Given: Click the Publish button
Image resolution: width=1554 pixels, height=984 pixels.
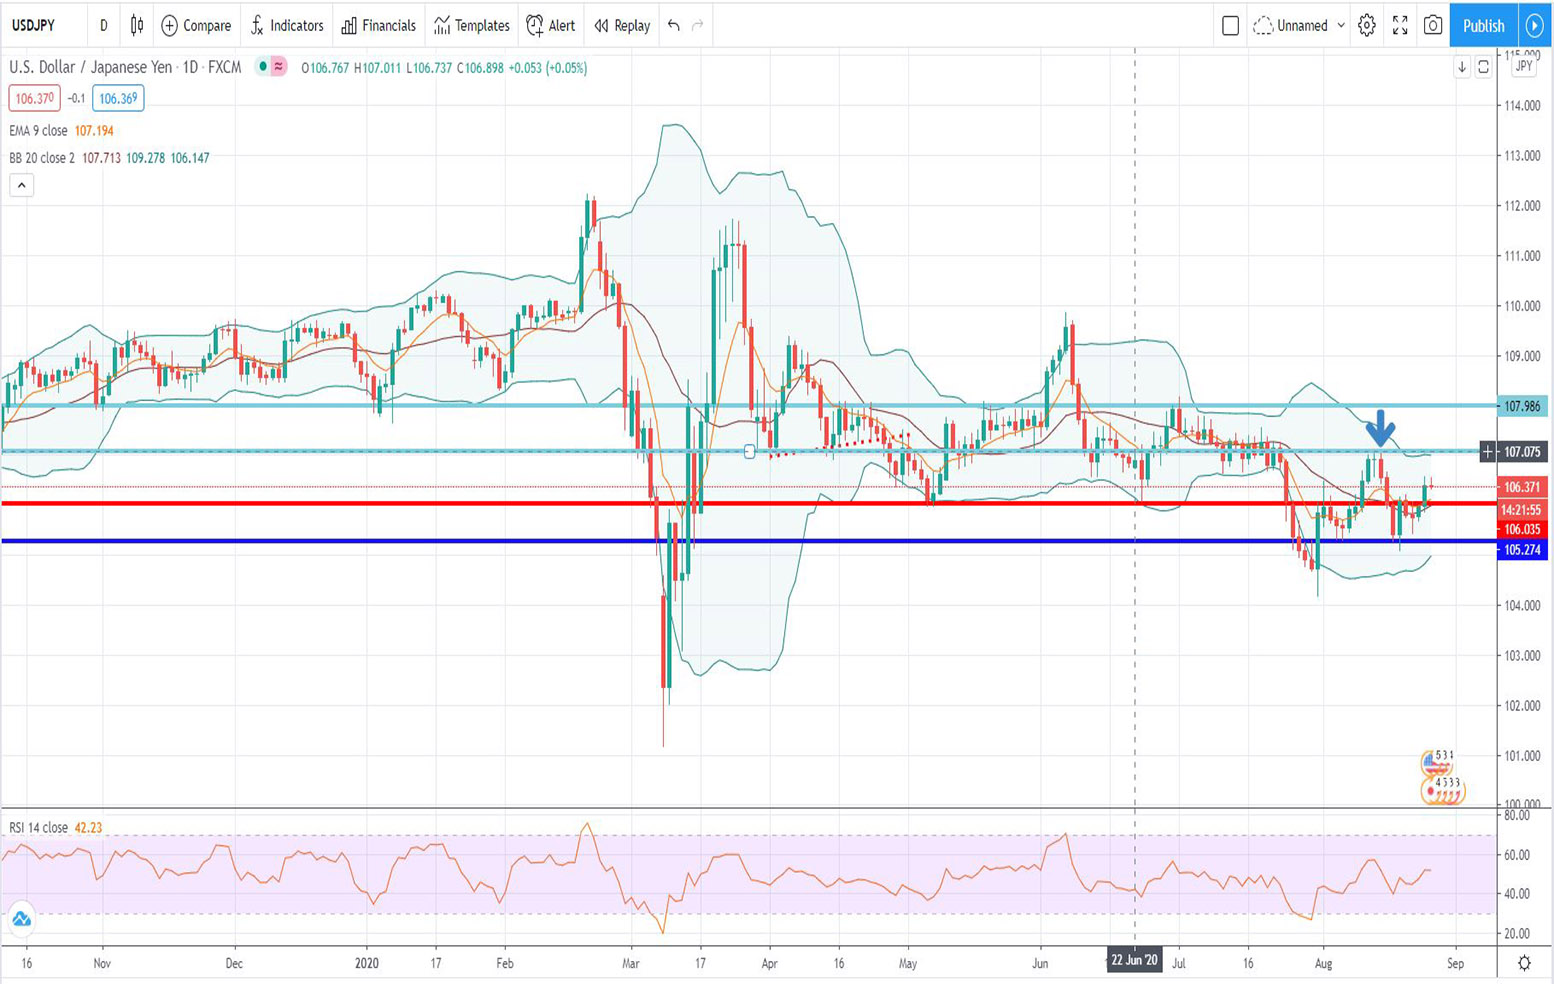Looking at the screenshot, I should pyautogui.click(x=1483, y=26).
